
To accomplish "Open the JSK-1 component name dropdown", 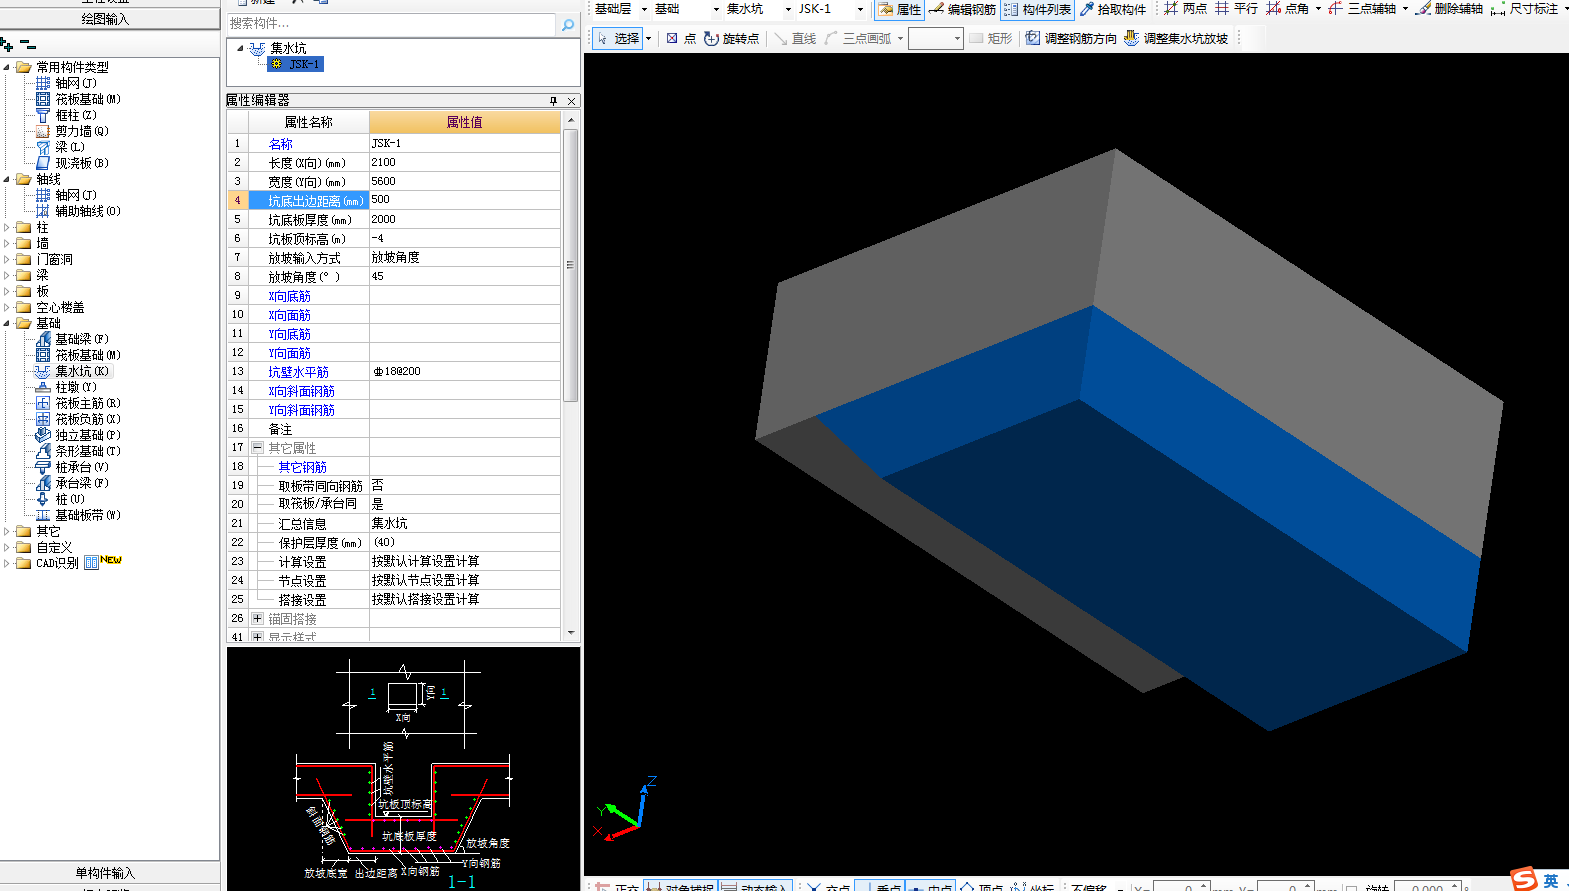I will [860, 9].
